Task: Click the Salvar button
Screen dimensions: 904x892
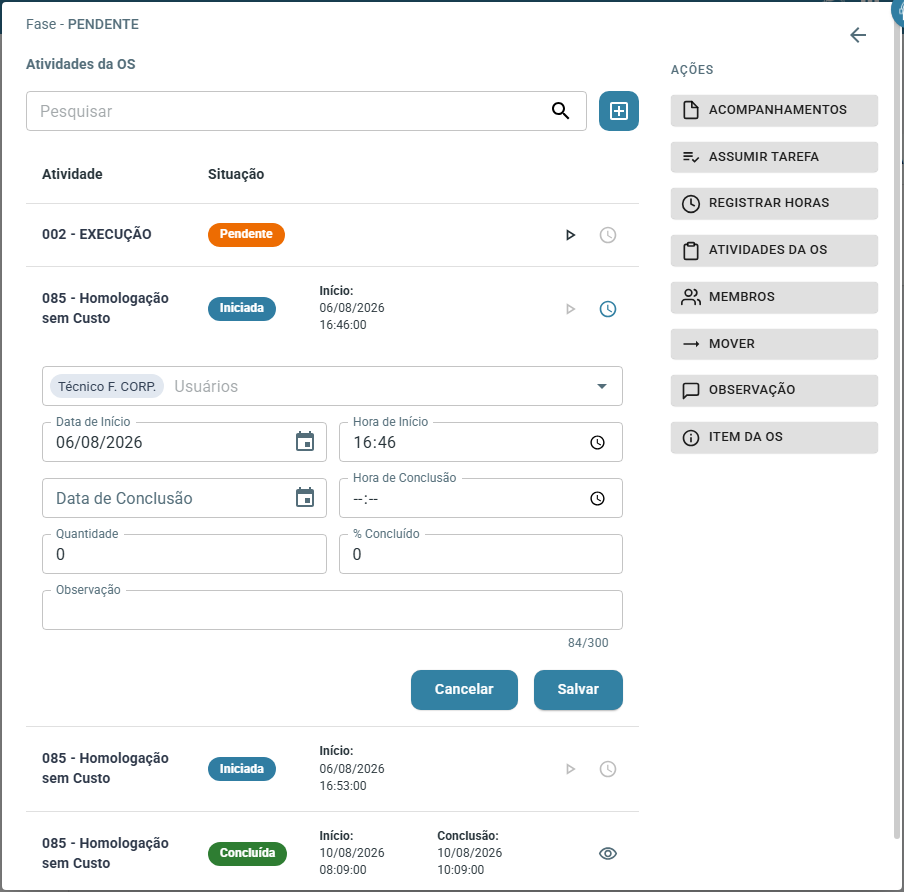Action: pos(578,690)
